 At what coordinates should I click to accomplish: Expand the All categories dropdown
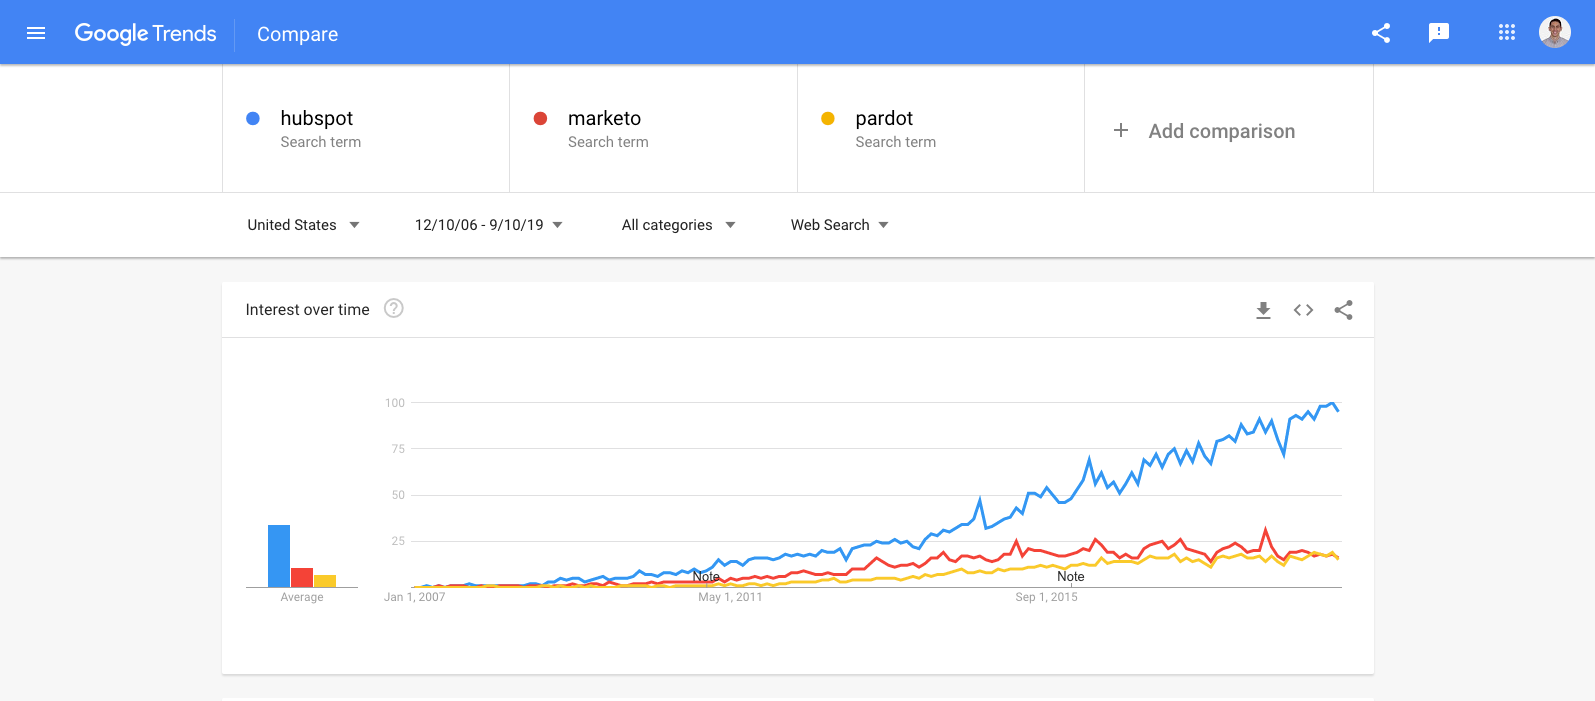(x=678, y=225)
